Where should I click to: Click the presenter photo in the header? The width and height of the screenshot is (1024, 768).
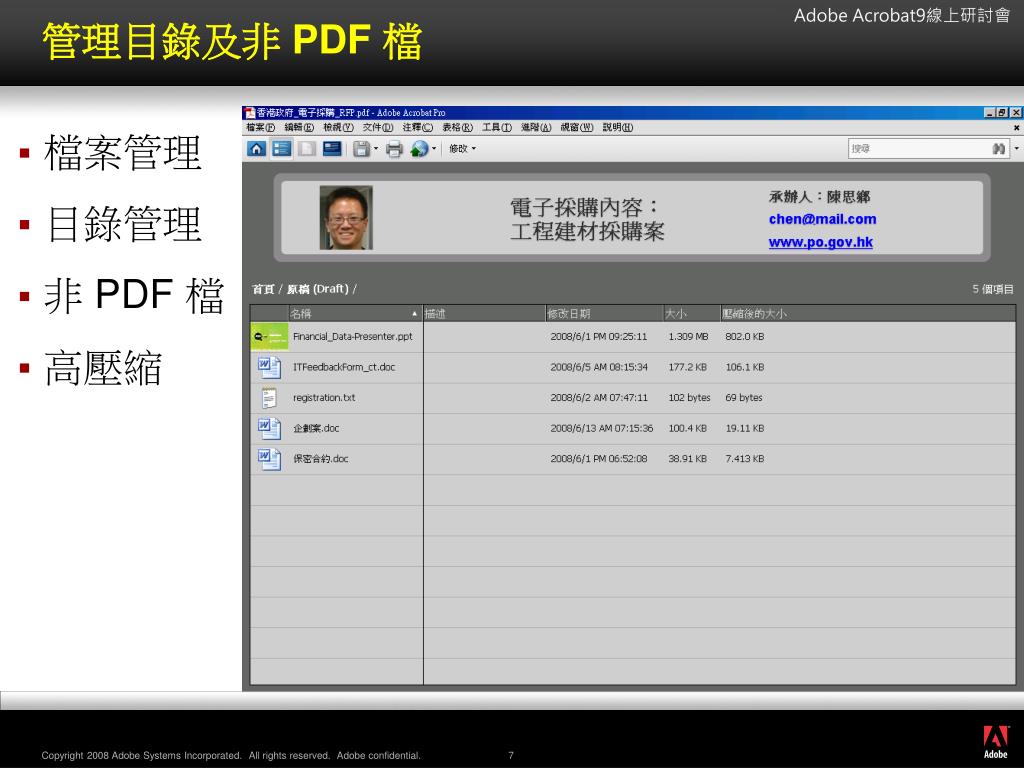coord(346,217)
